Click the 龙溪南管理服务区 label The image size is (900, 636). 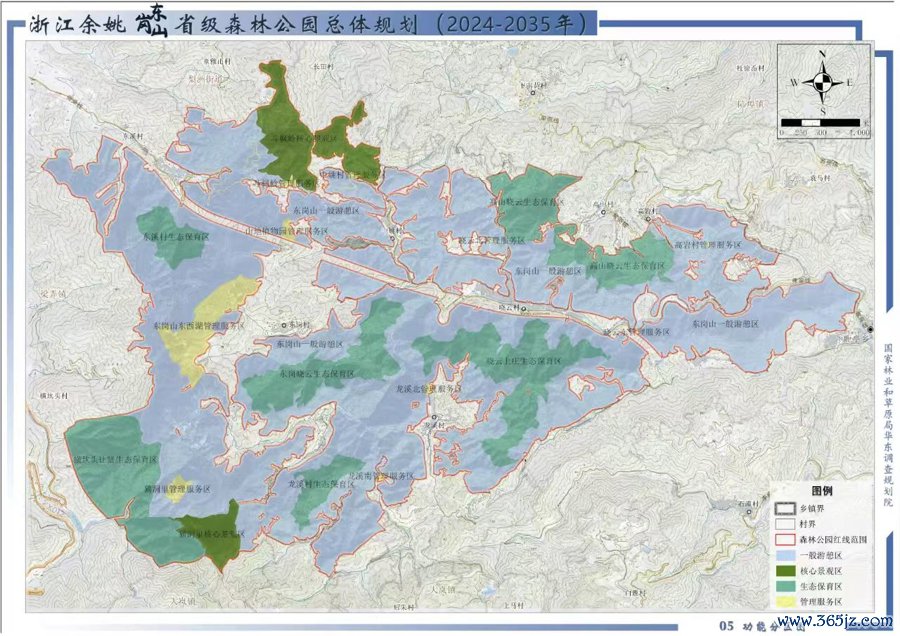click(x=381, y=476)
